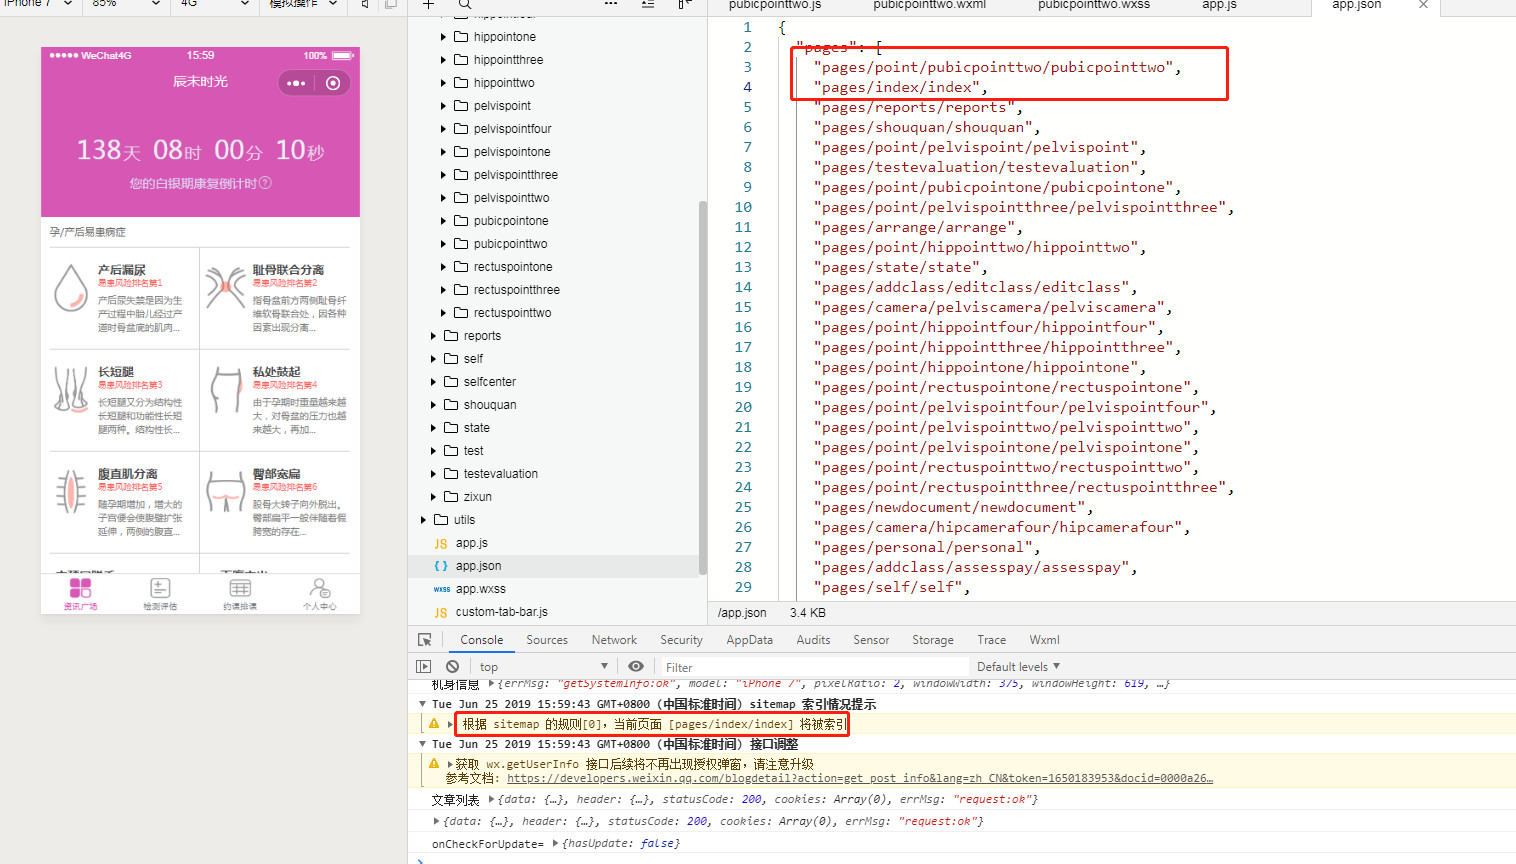Expand testevaluation folder
This screenshot has height=864, width=1516.
434,474
